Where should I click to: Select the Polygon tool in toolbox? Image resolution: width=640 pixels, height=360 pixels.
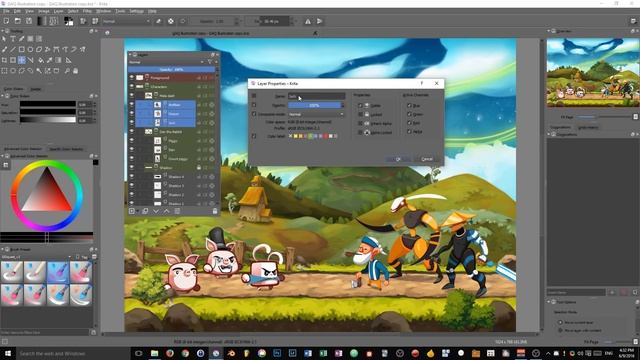[x=39, y=49]
